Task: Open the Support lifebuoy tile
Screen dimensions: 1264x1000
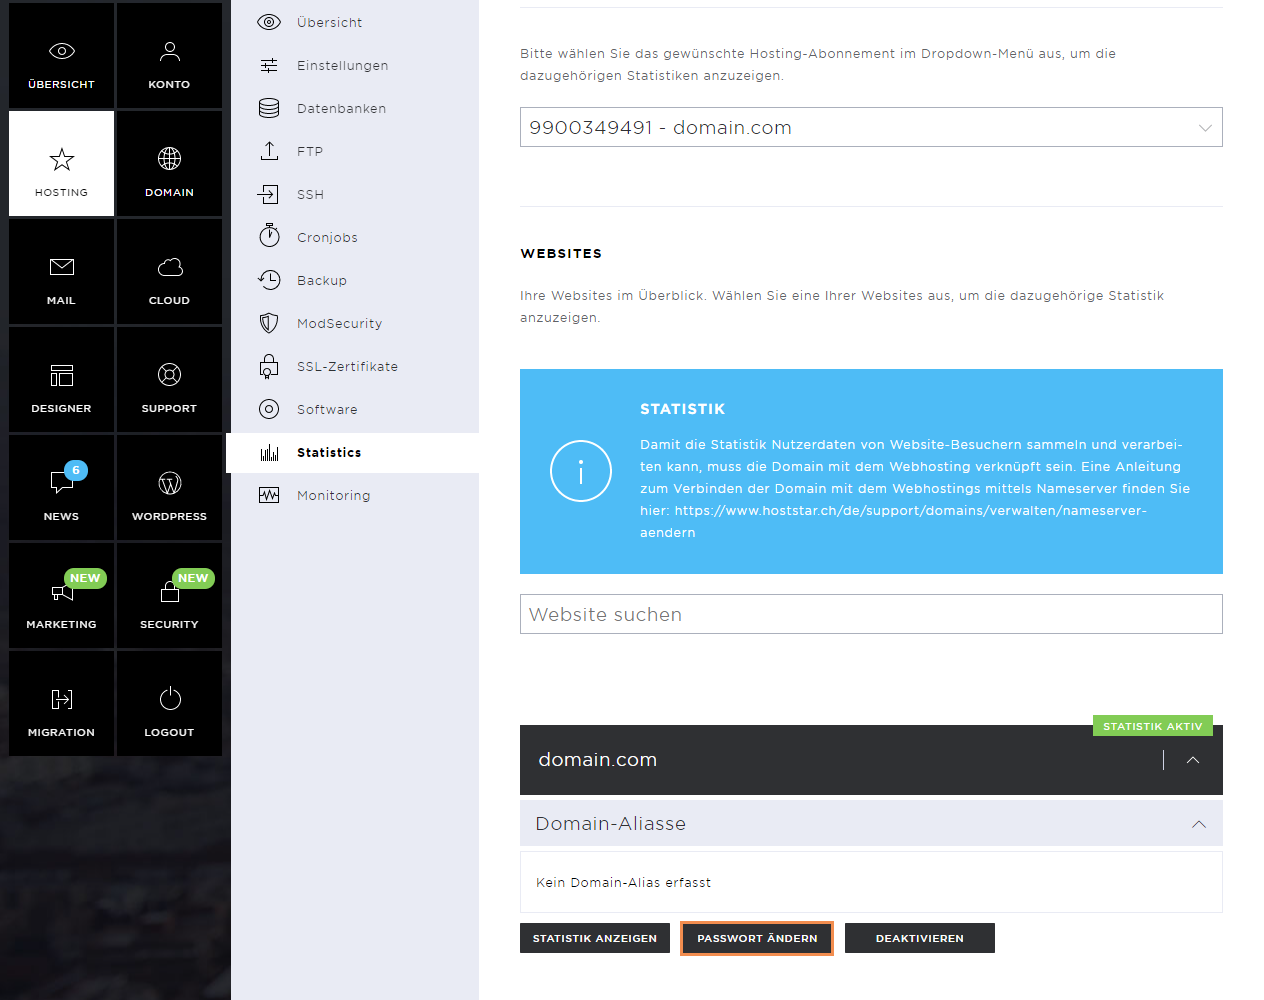Action: [169, 380]
